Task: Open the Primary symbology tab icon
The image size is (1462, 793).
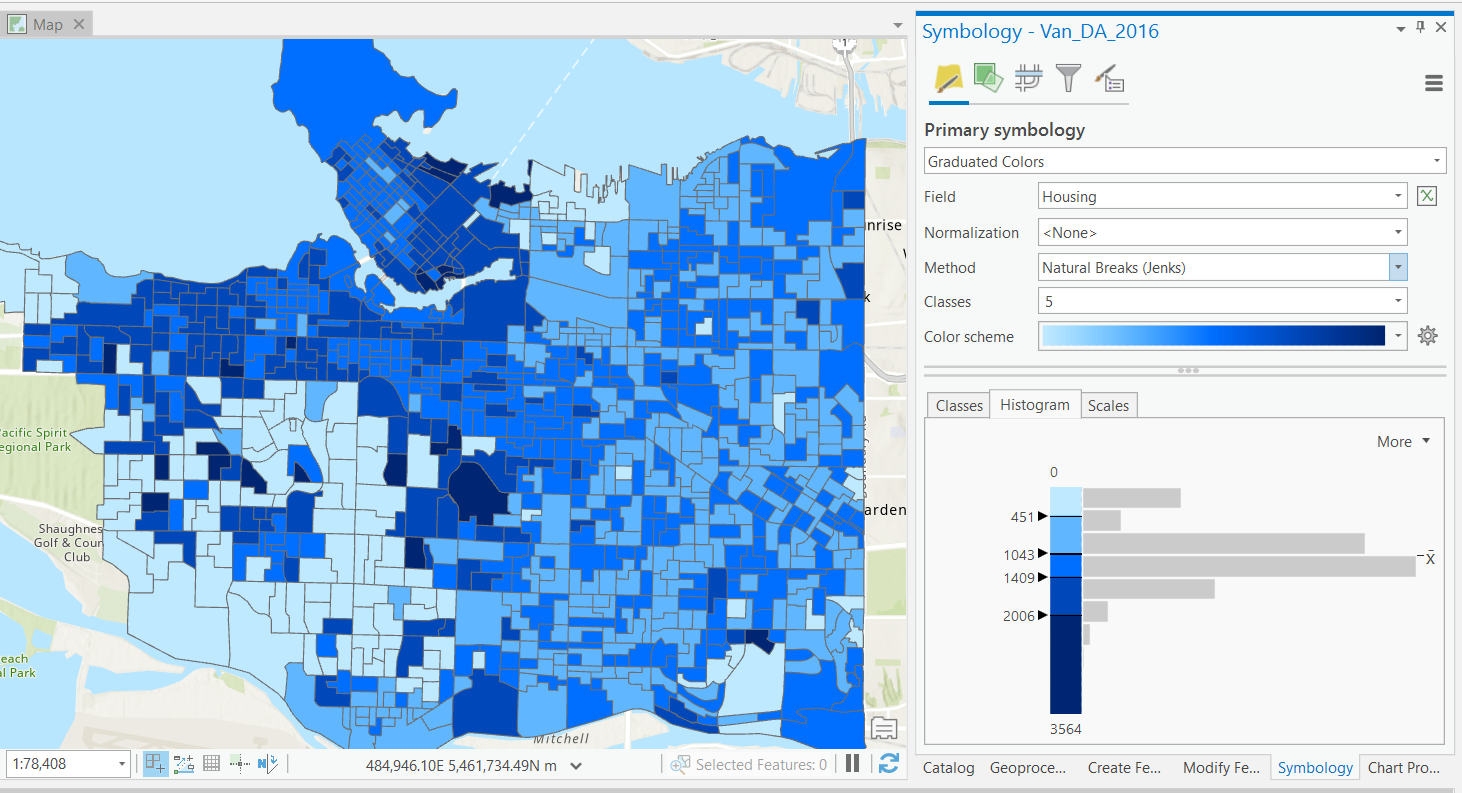Action: click(x=948, y=78)
